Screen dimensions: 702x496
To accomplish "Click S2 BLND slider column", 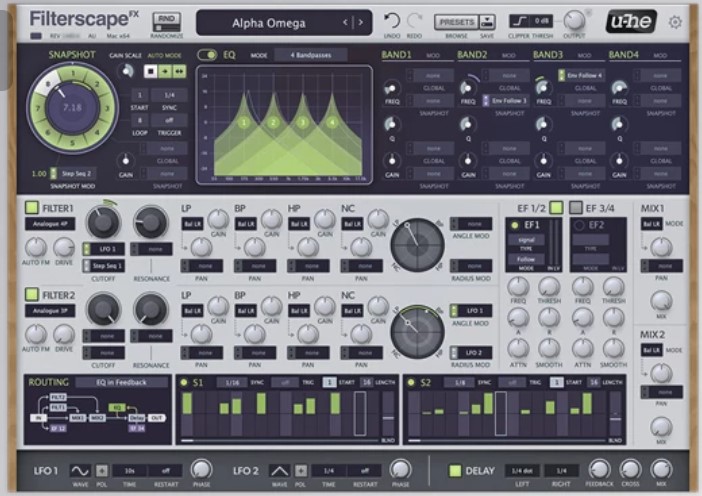I will coord(616,414).
